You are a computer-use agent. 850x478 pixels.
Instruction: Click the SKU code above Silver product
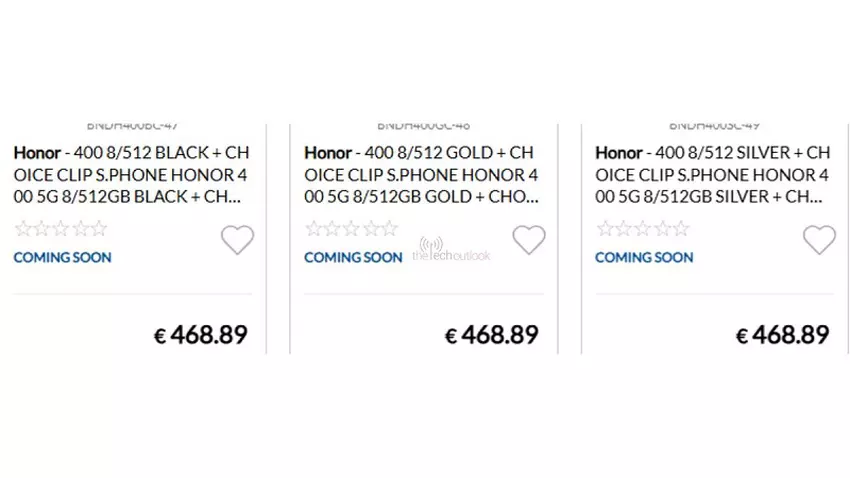tap(714, 127)
